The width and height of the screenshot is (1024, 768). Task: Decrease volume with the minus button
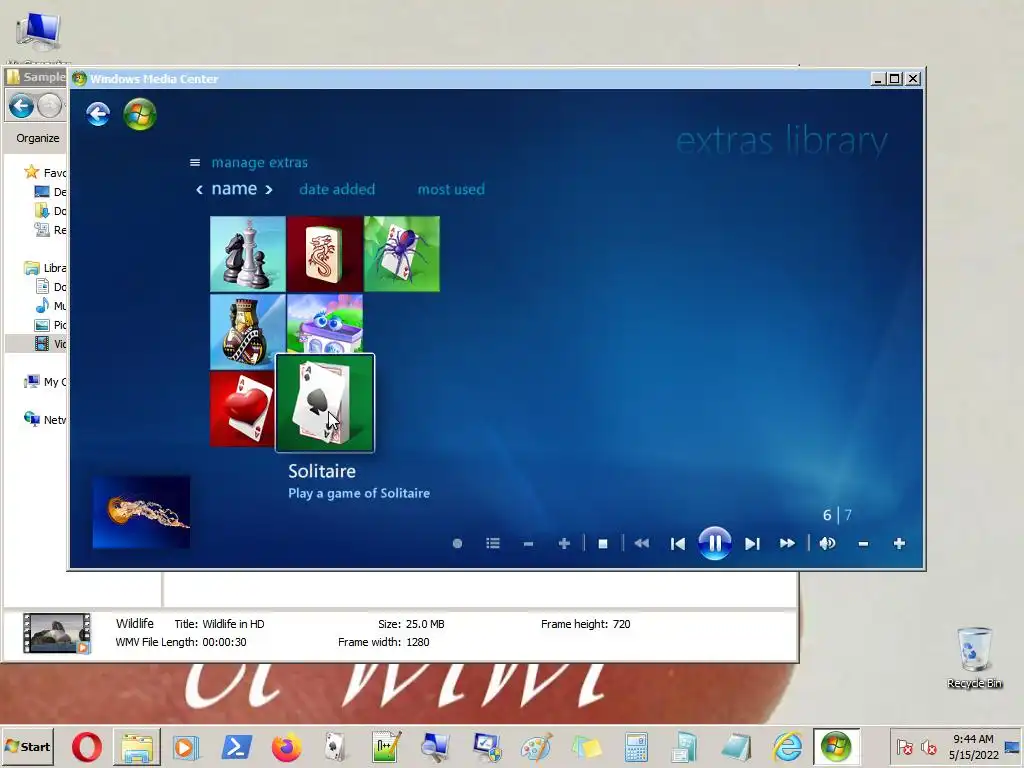pyautogui.click(x=863, y=543)
